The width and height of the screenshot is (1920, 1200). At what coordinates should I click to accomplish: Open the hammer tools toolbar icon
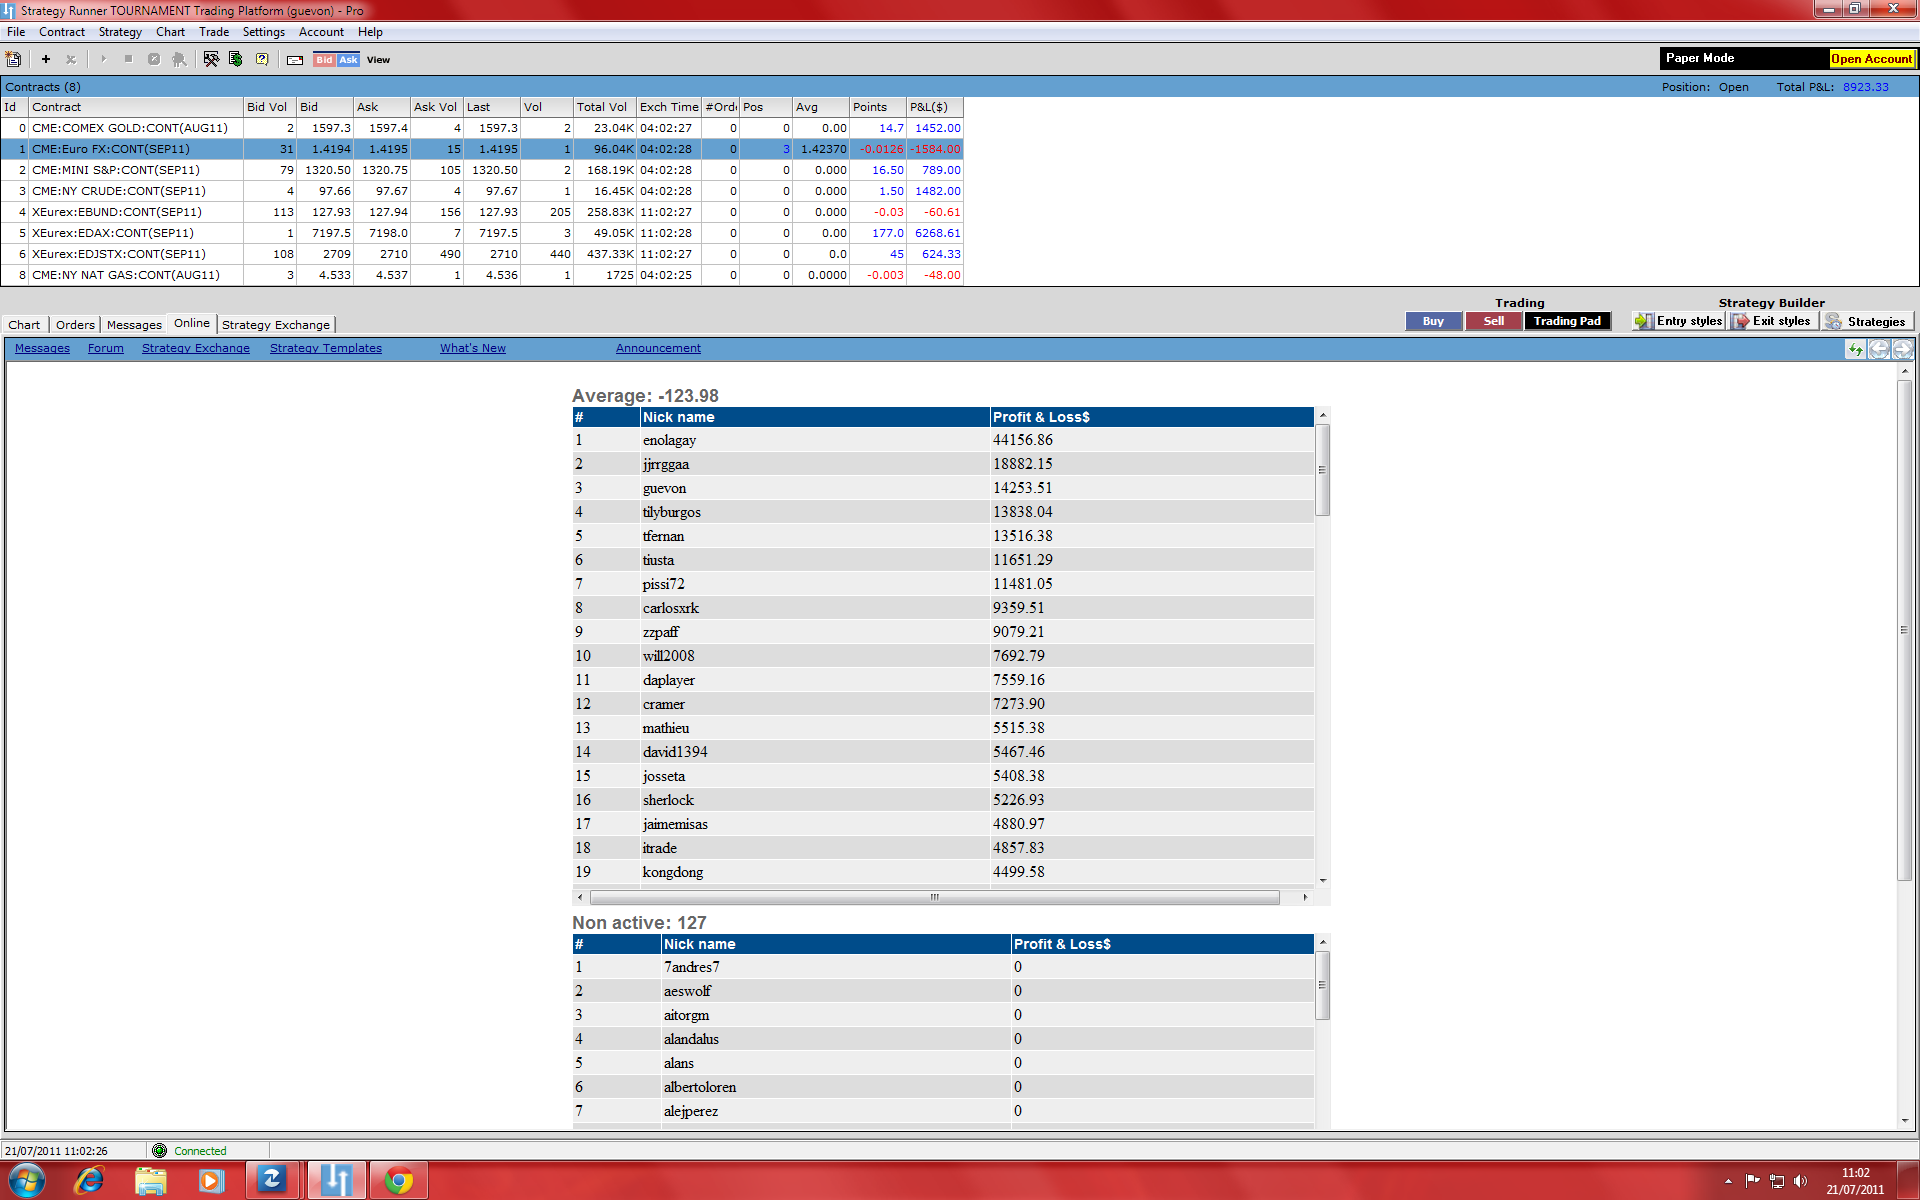211,59
